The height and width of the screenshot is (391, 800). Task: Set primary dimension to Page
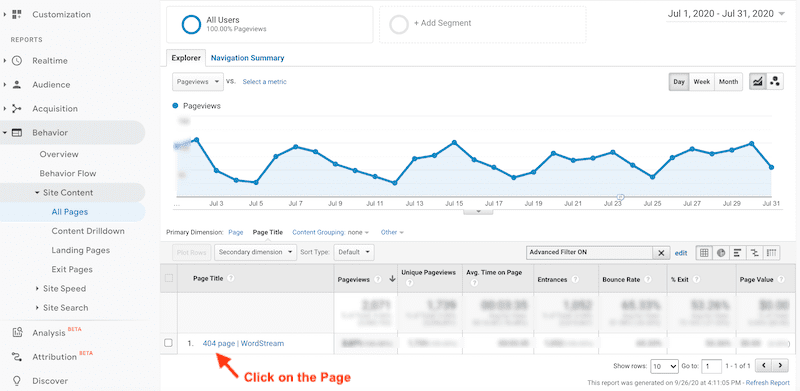click(x=236, y=232)
